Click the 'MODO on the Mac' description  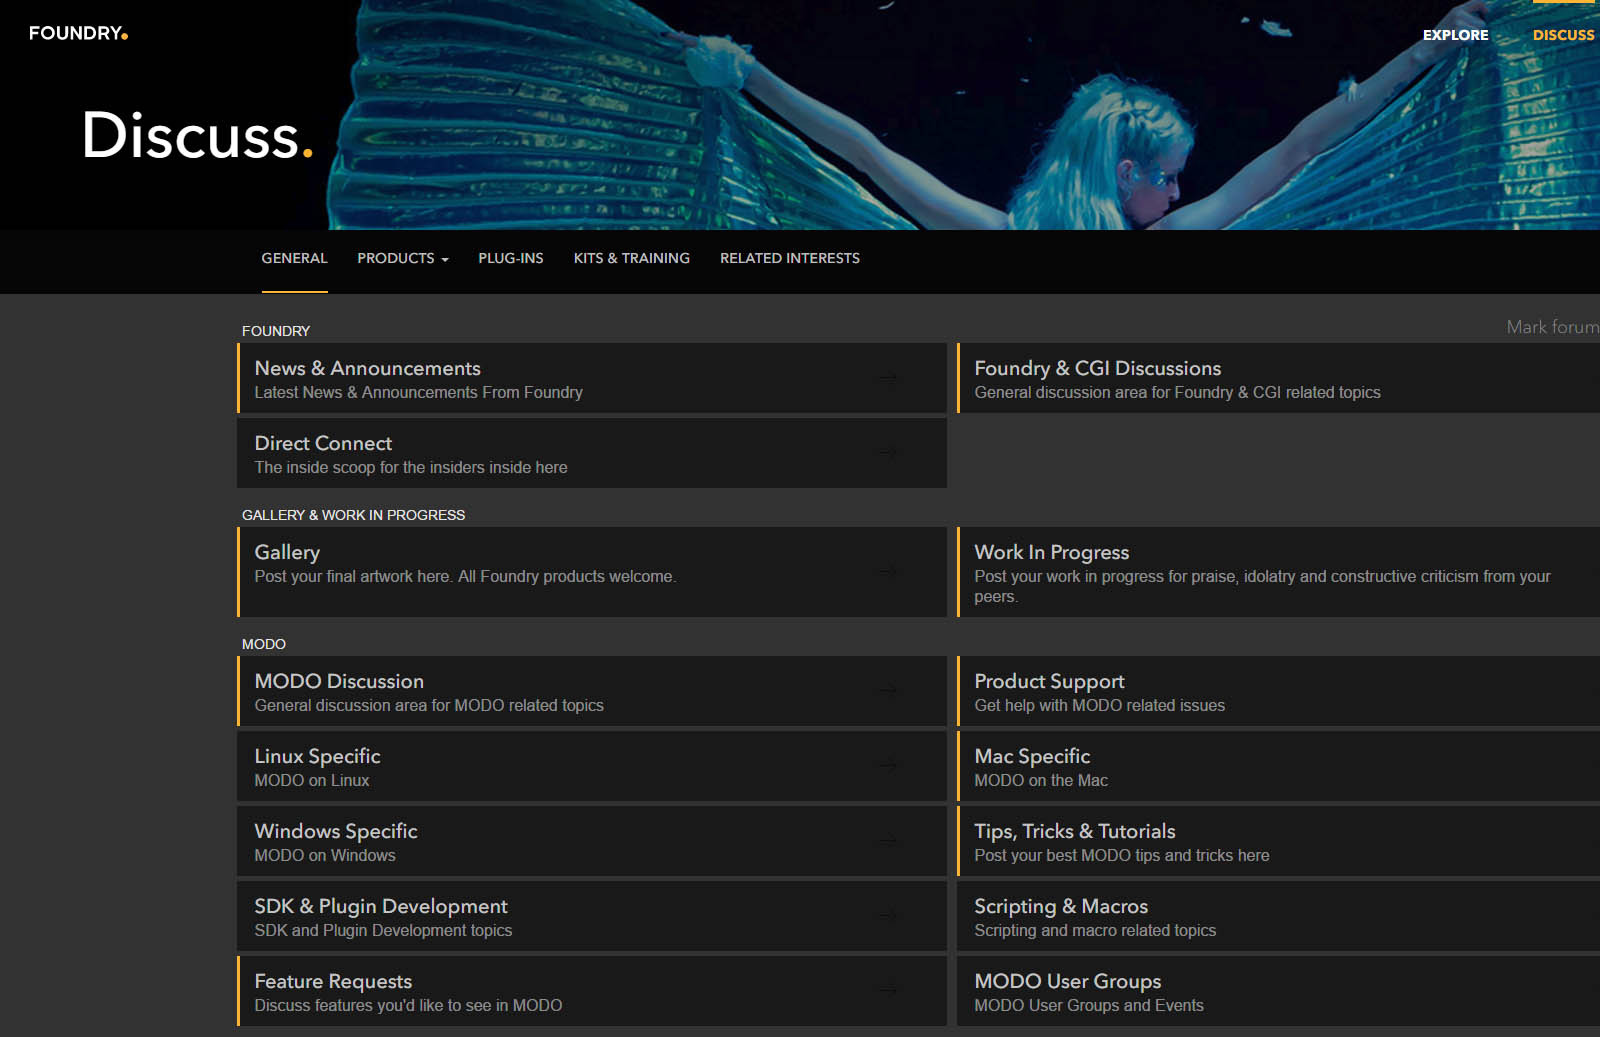(1041, 780)
